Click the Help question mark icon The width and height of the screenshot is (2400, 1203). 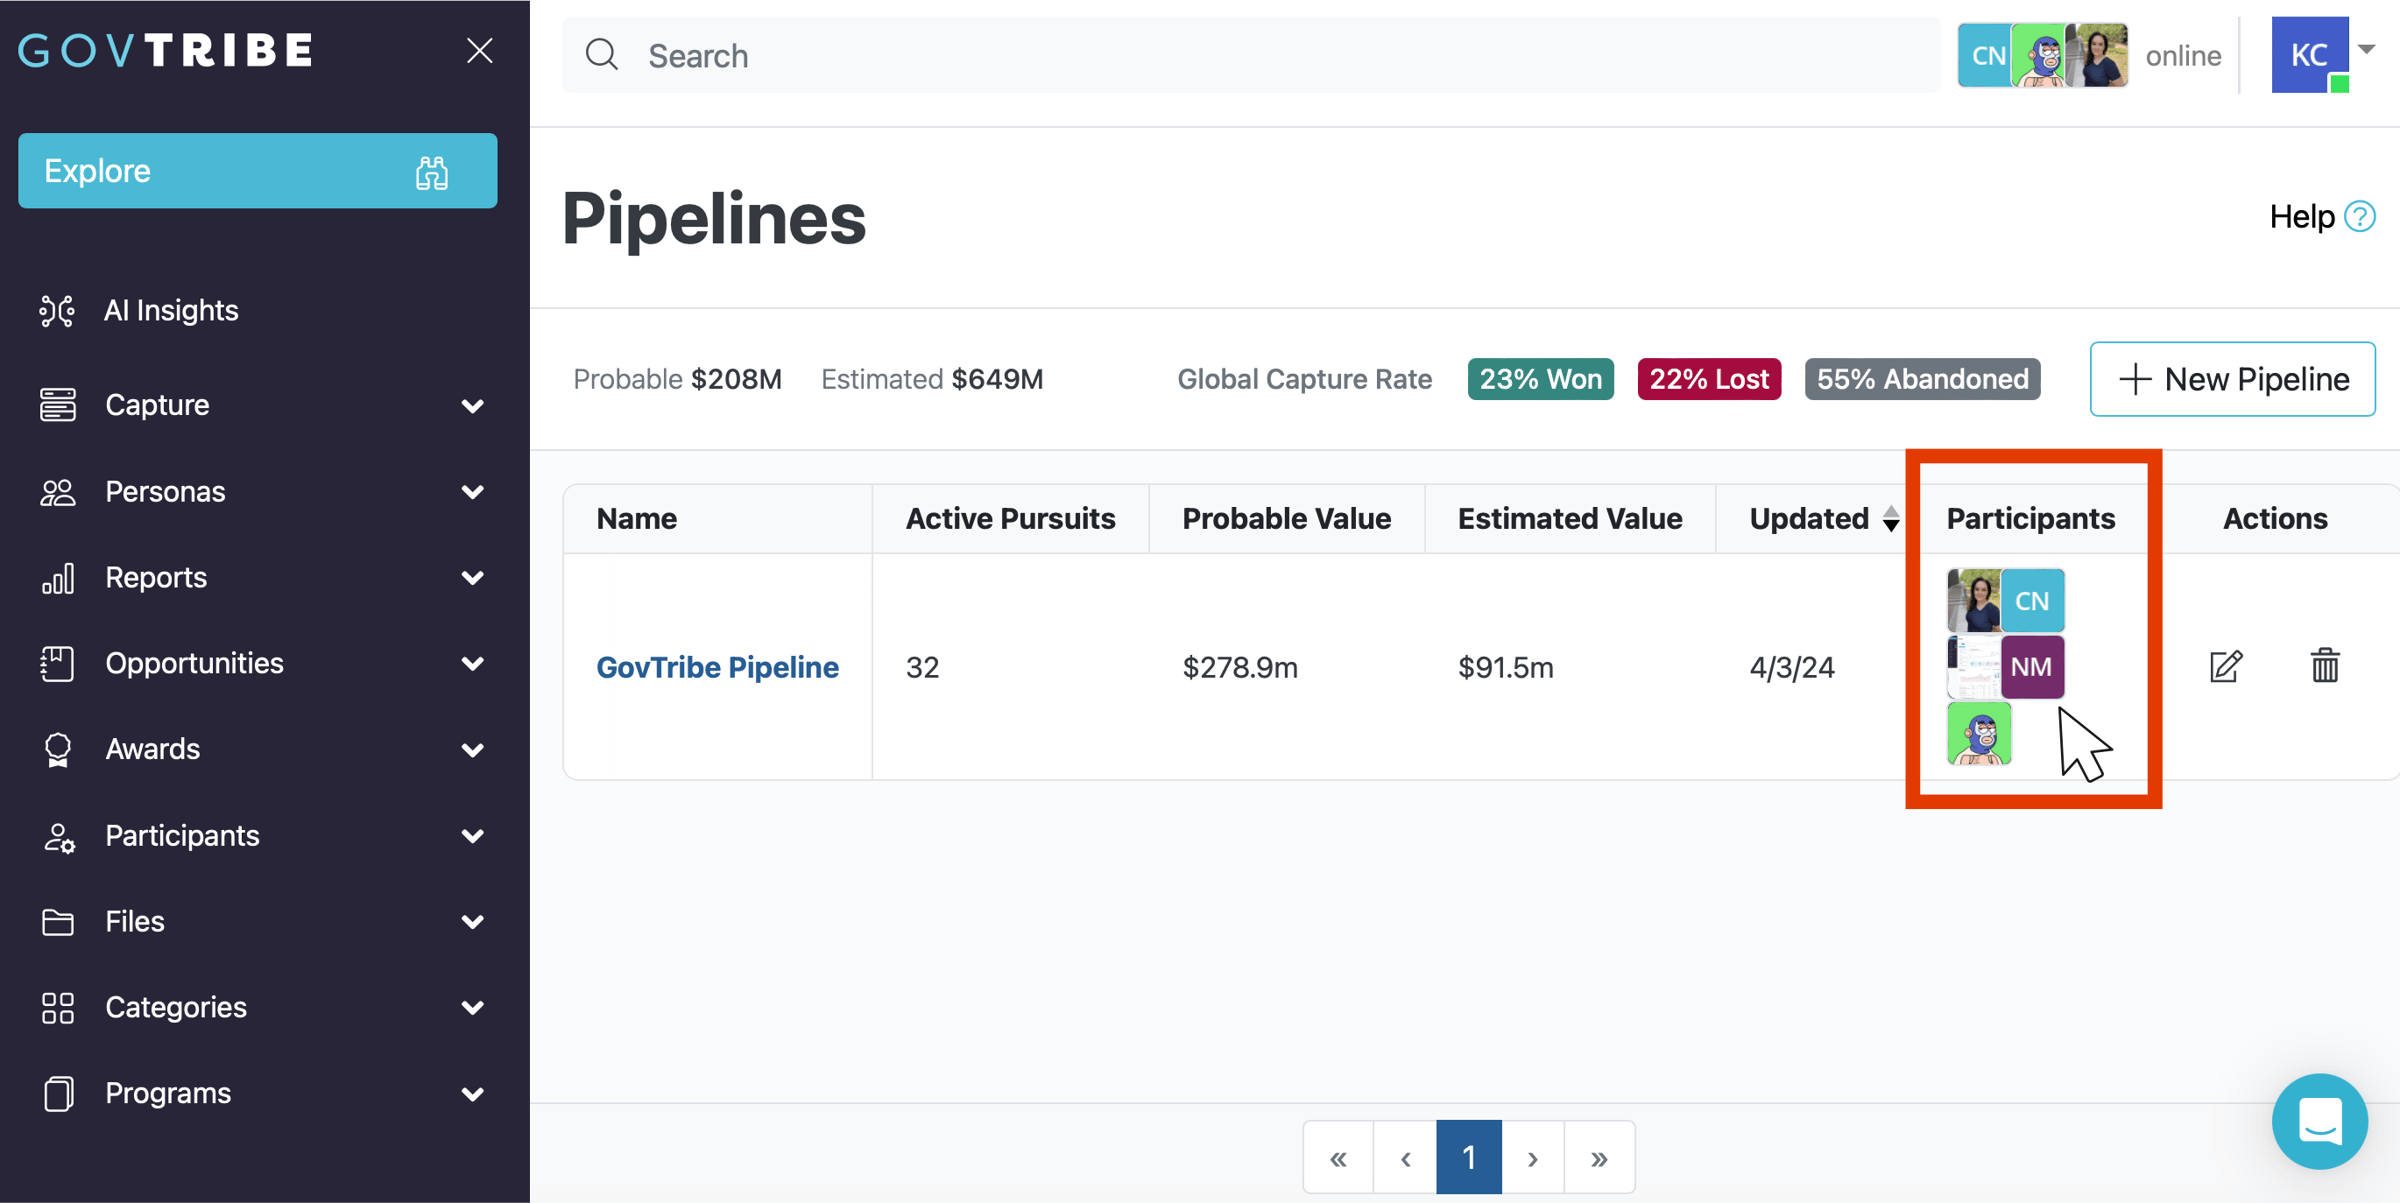[2360, 216]
